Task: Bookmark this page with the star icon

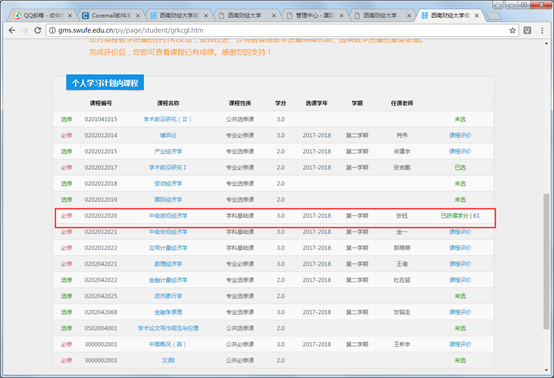Action: click(512, 30)
